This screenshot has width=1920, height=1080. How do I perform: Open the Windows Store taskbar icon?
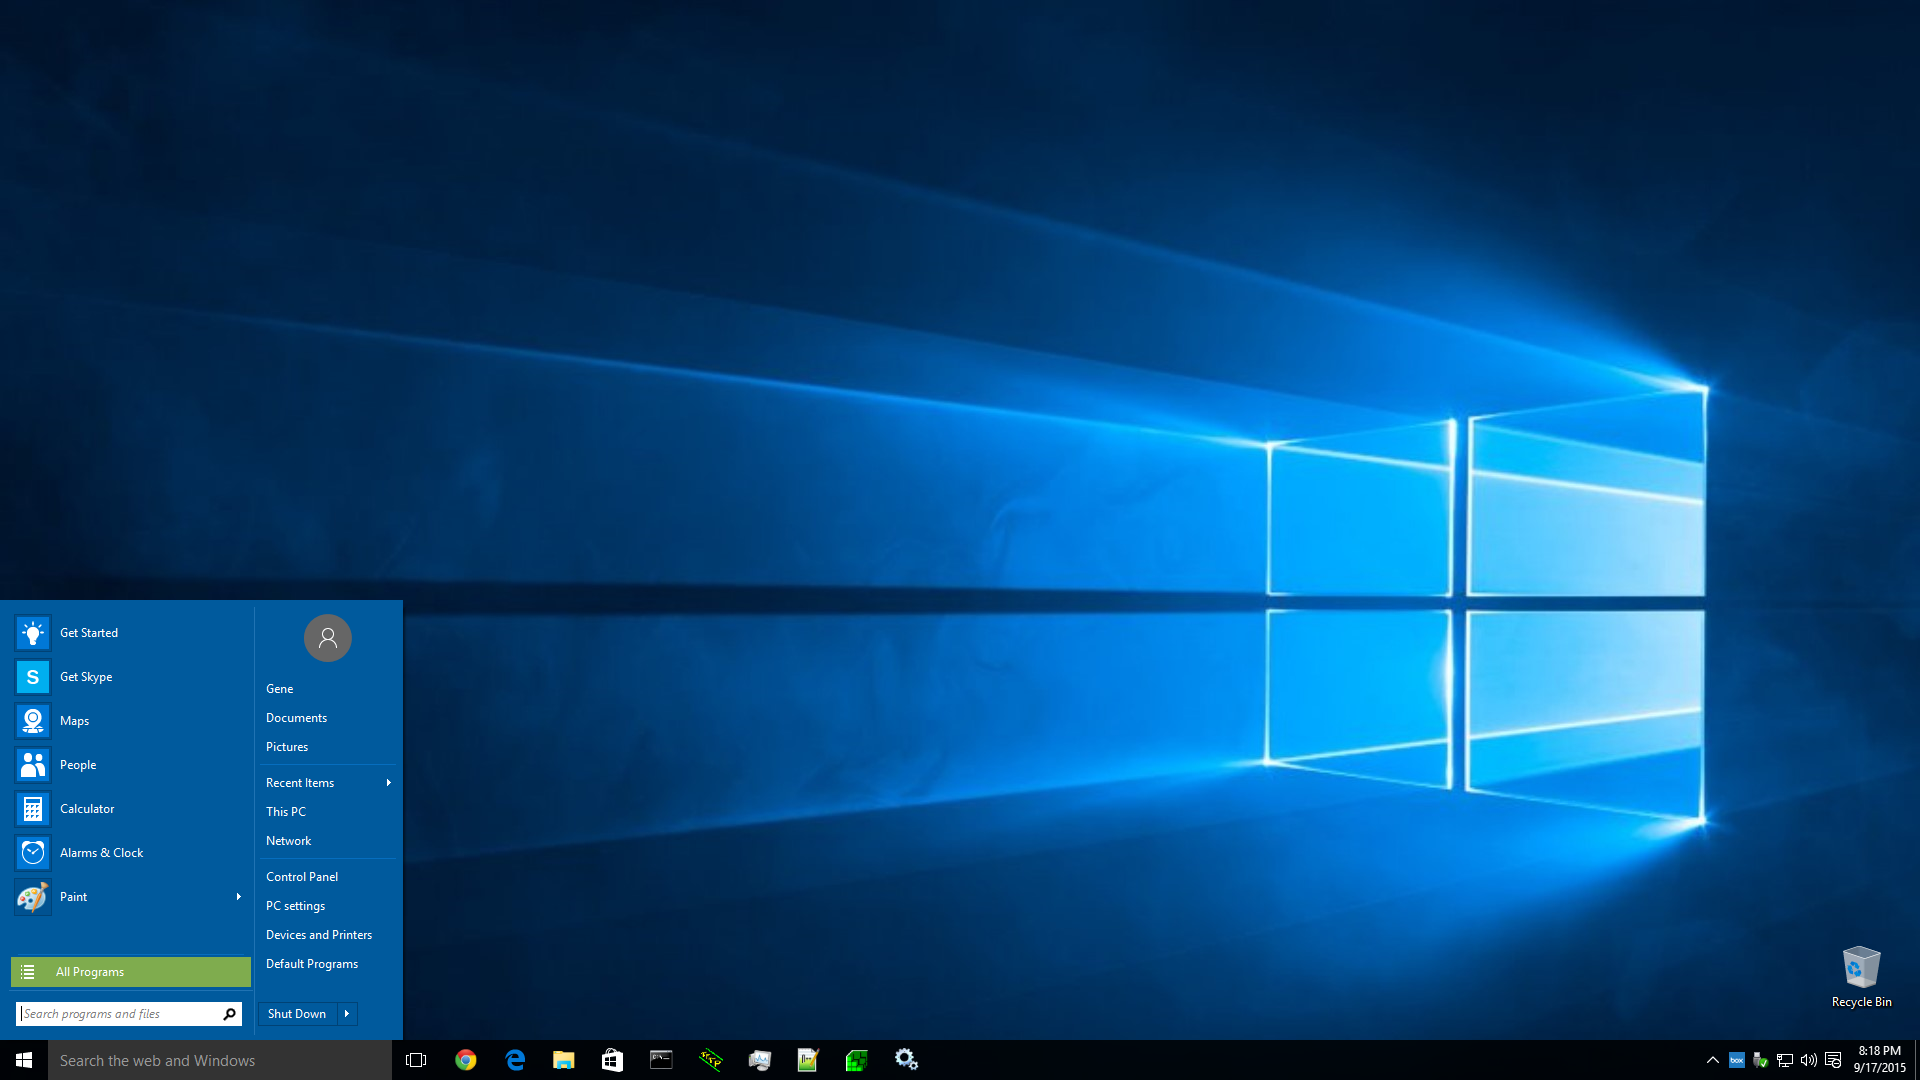click(x=612, y=1060)
